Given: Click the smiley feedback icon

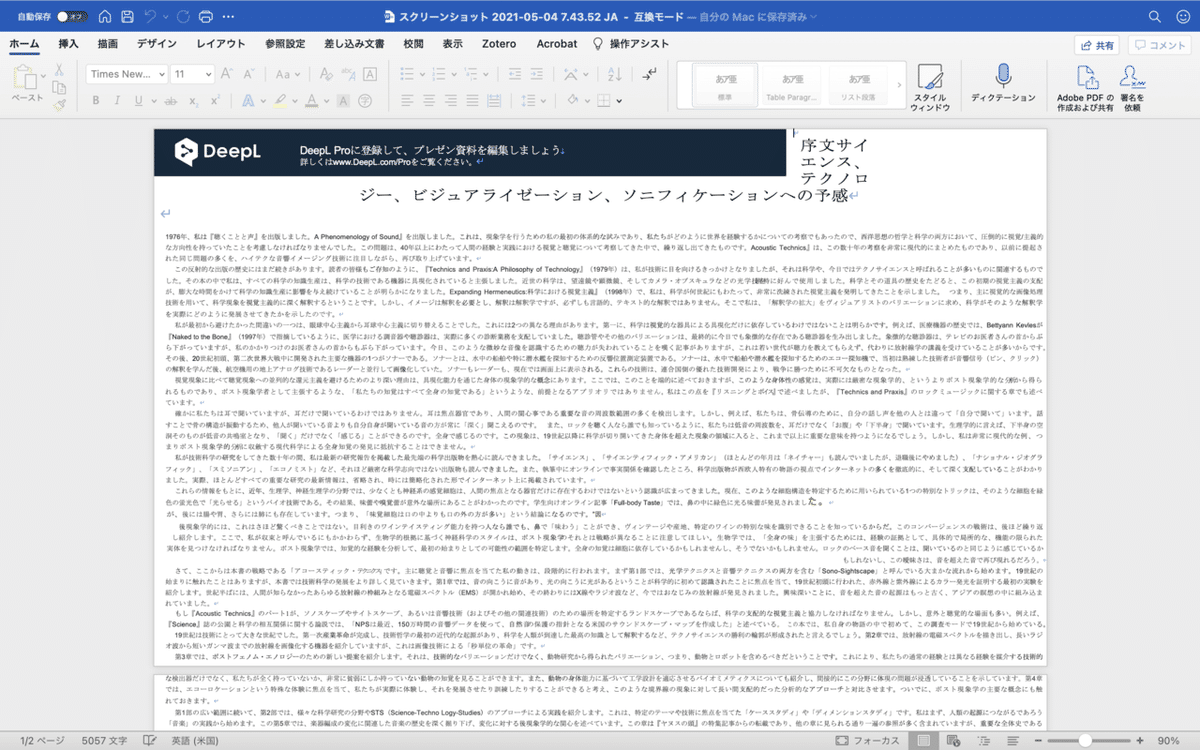Looking at the screenshot, I should pyautogui.click(x=1181, y=17).
